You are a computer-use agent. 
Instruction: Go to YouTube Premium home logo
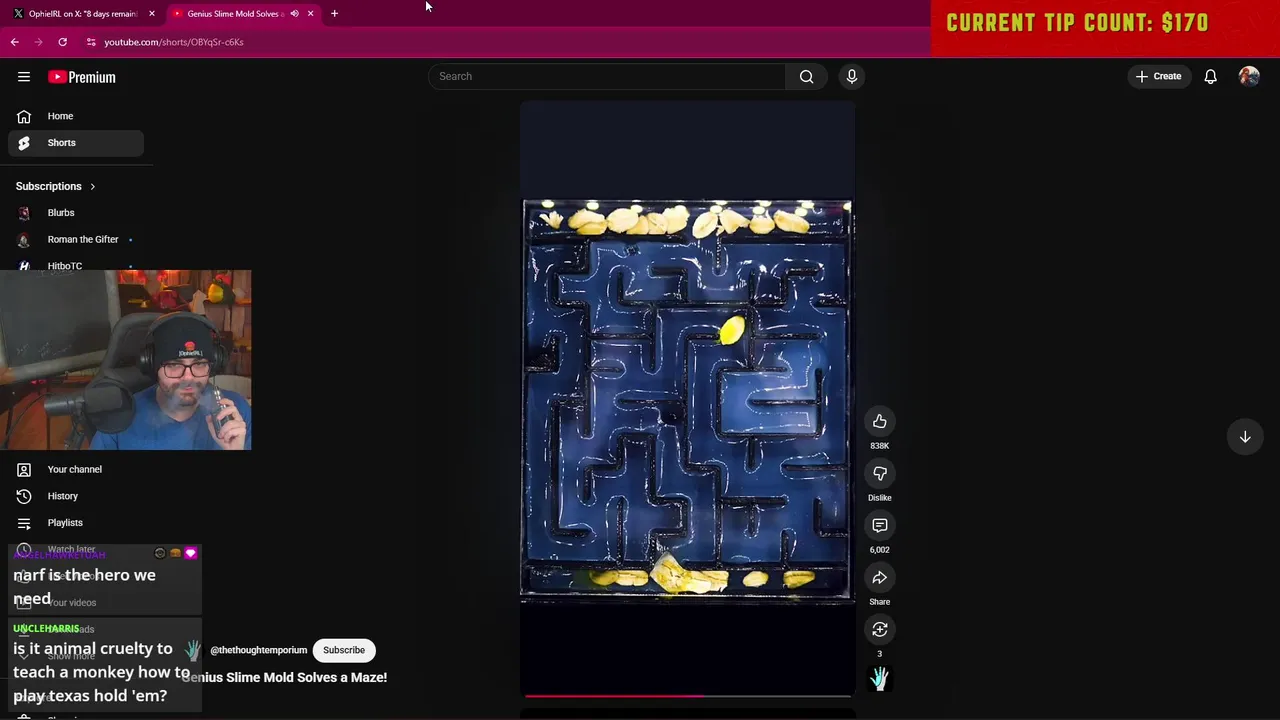pyautogui.click(x=82, y=77)
